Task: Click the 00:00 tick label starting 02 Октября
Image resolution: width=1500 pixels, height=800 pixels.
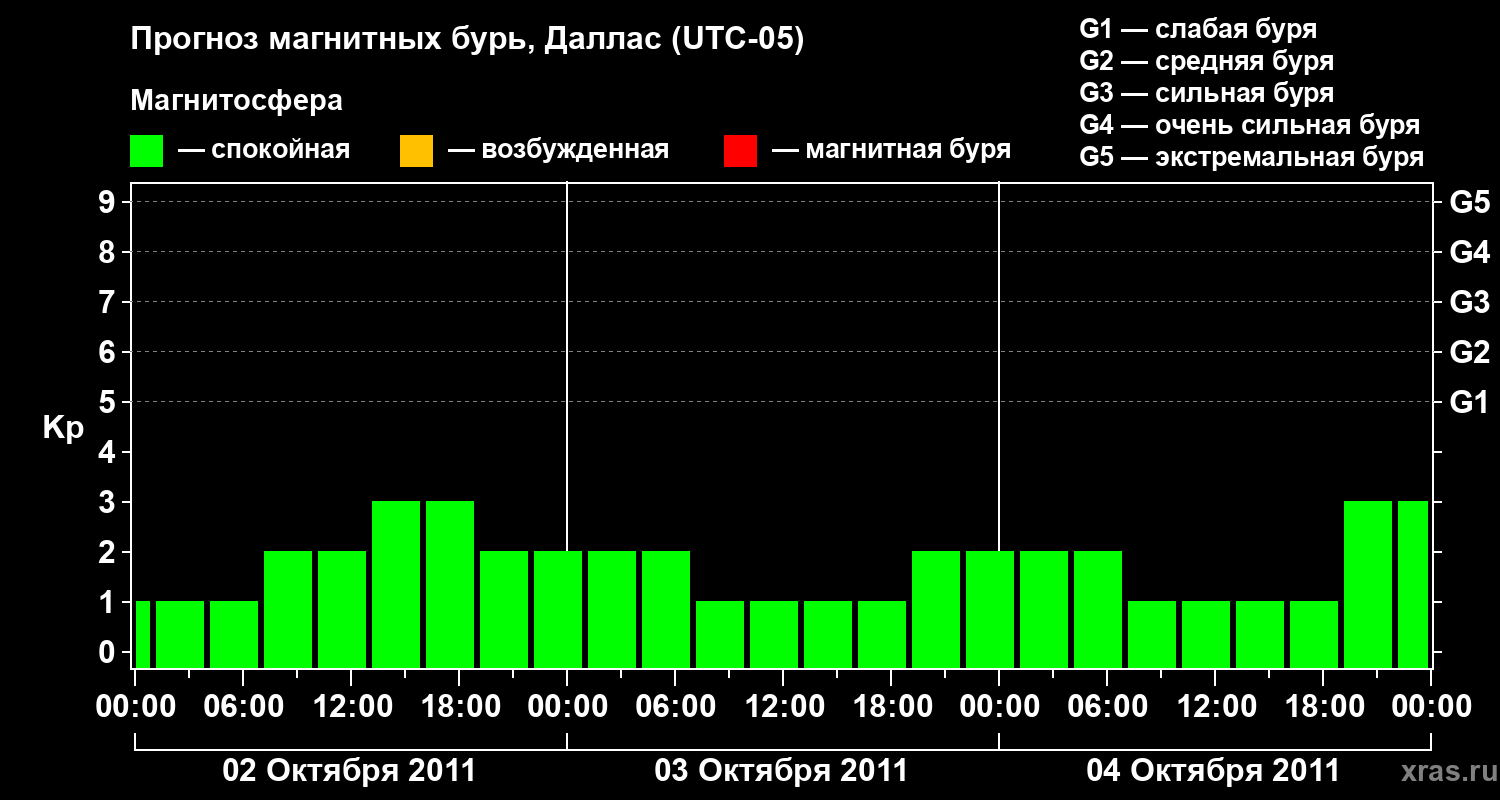Action: coord(135,707)
